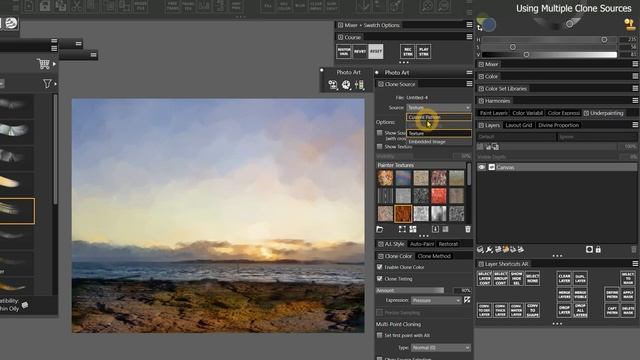Viewport: 640px width, 360px height.
Task: Toggle Show Texture checkbox
Action: coord(380,147)
